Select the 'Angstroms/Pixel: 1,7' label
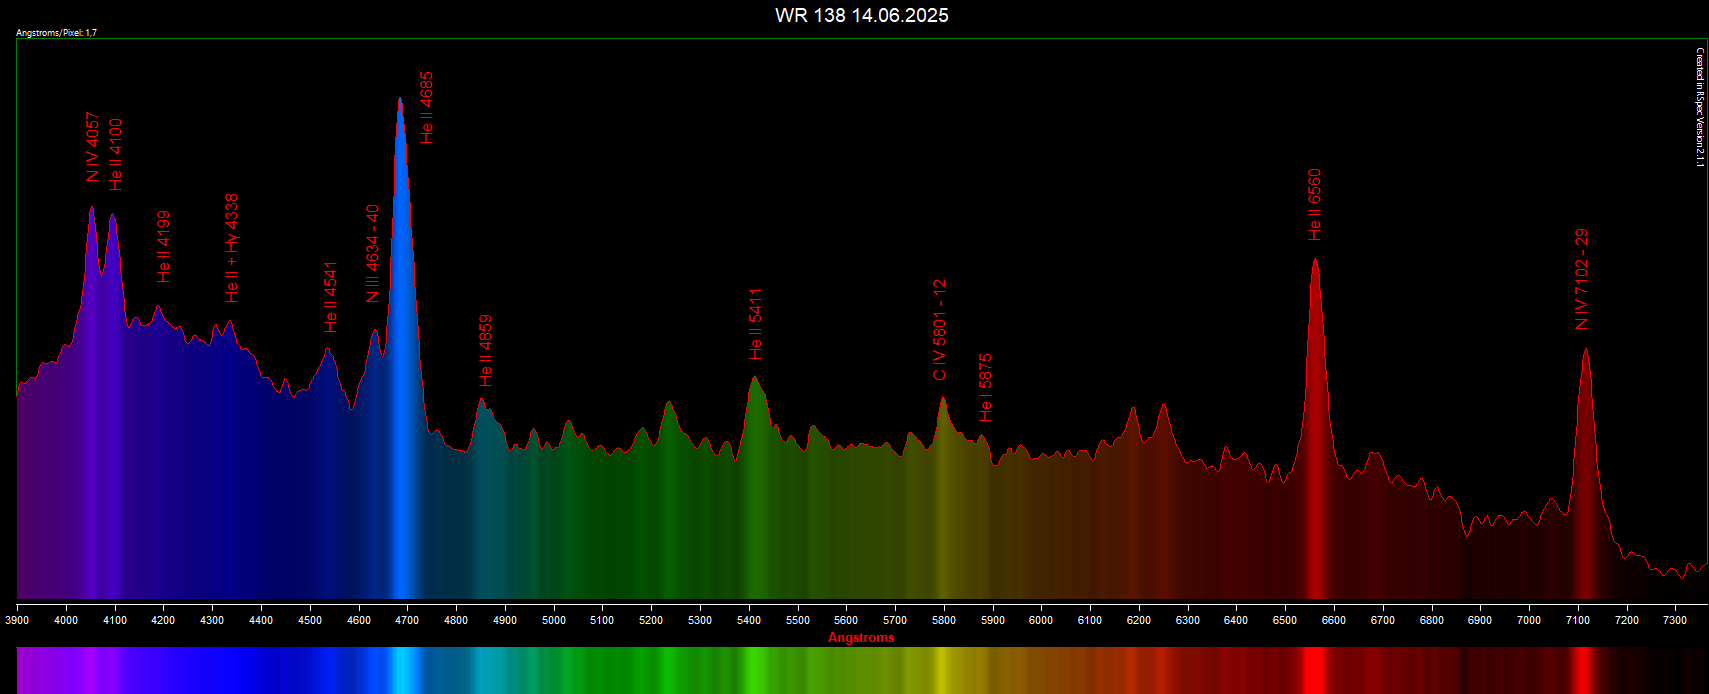 (56, 33)
